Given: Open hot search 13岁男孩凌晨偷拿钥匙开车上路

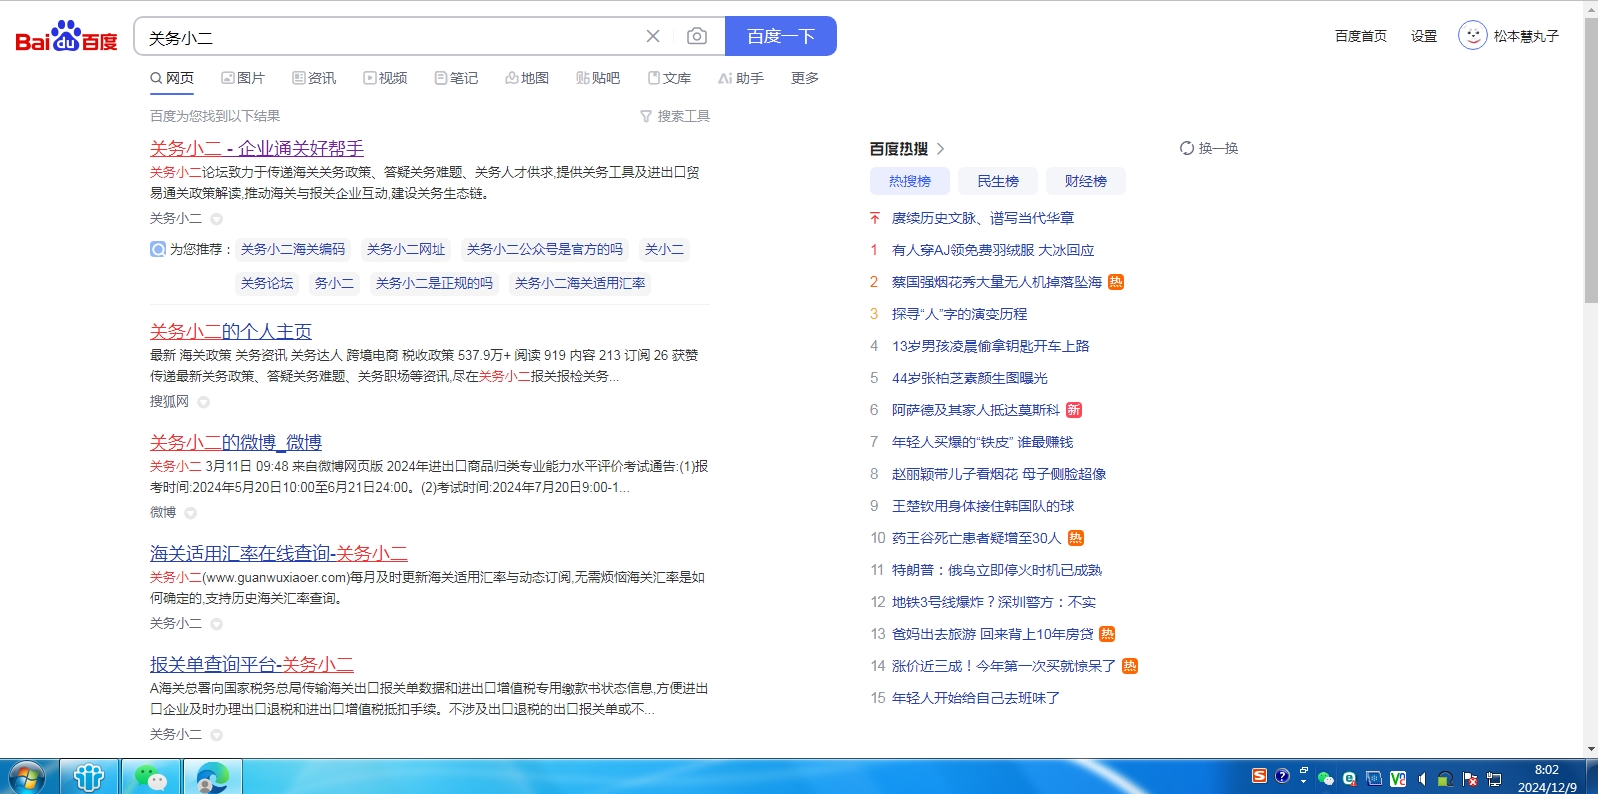Looking at the screenshot, I should (991, 346).
